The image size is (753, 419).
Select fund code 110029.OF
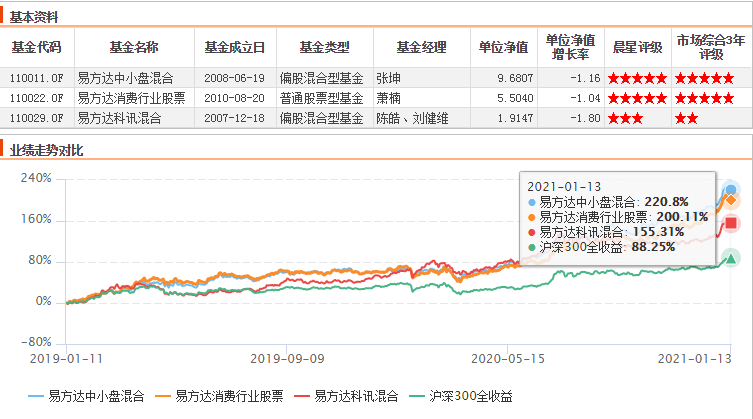click(36, 118)
